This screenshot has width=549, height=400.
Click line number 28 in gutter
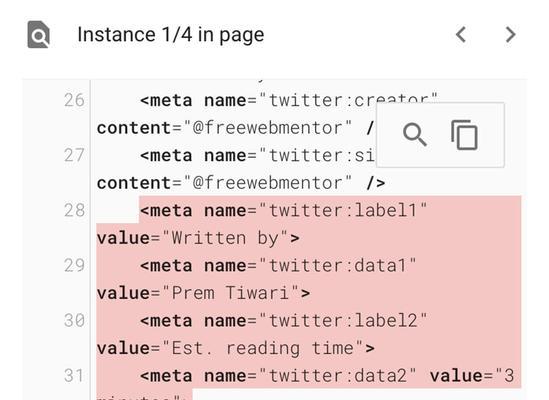pyautogui.click(x=74, y=211)
